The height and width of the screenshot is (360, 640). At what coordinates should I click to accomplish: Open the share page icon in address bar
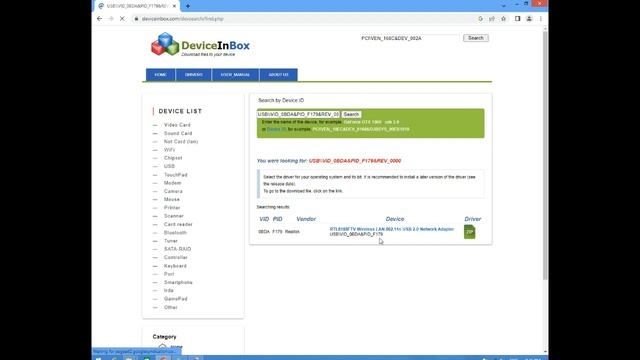pos(492,19)
